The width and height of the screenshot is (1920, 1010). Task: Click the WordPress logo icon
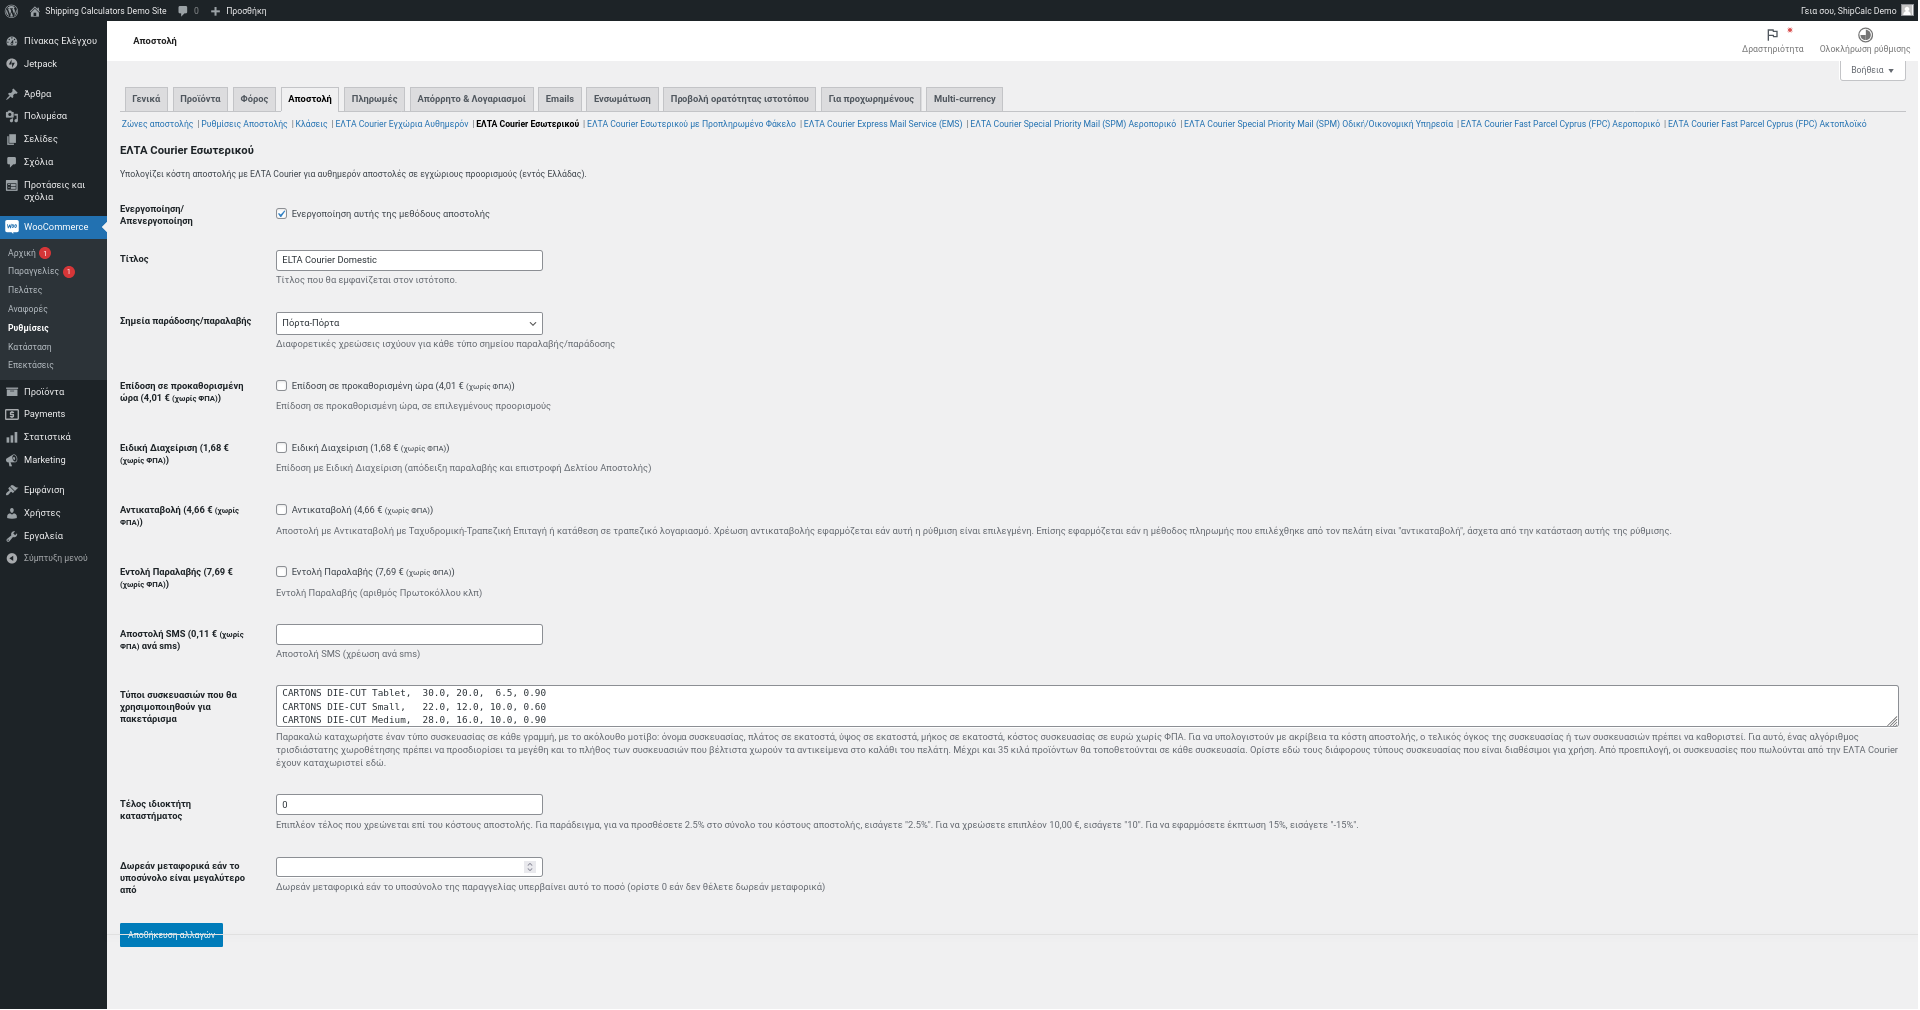(x=12, y=11)
